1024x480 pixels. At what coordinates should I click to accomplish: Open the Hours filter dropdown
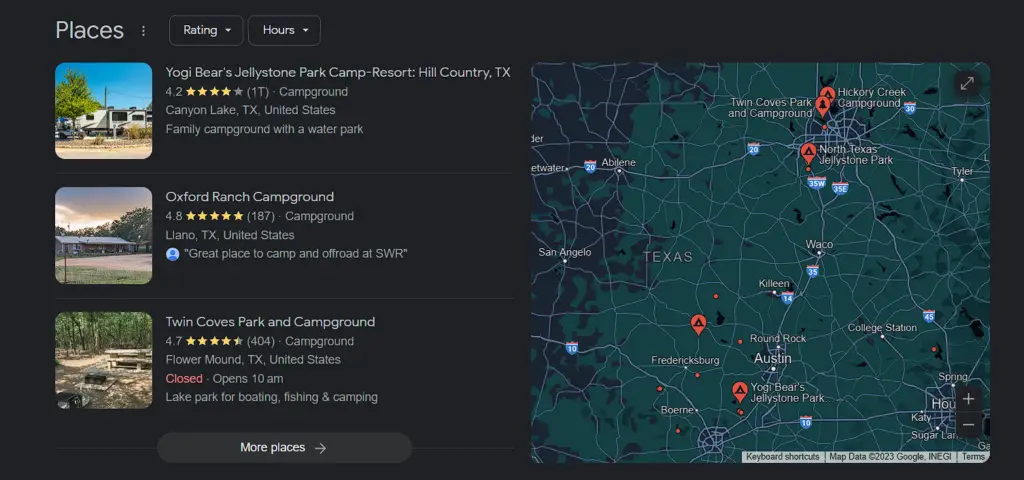pos(284,31)
